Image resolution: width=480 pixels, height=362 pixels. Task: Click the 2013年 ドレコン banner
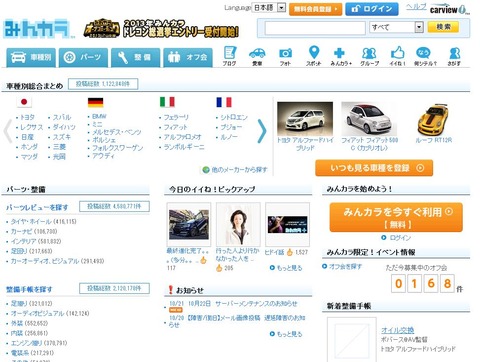tap(161, 28)
